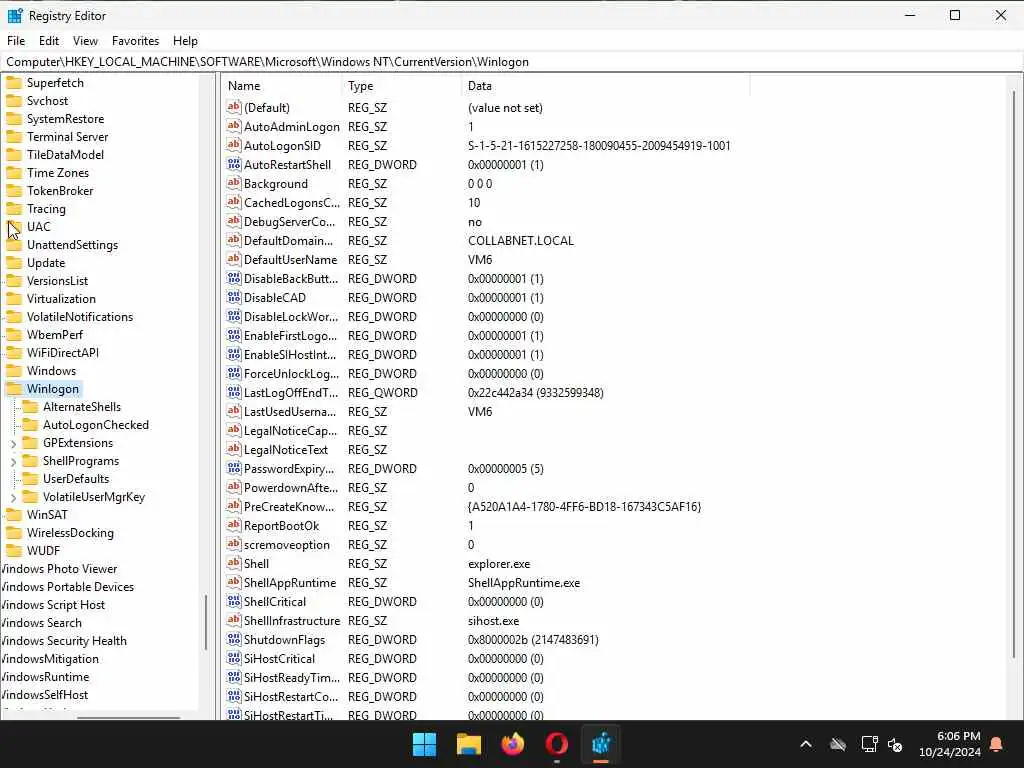Select the Svchost key folder icon

[14, 101]
